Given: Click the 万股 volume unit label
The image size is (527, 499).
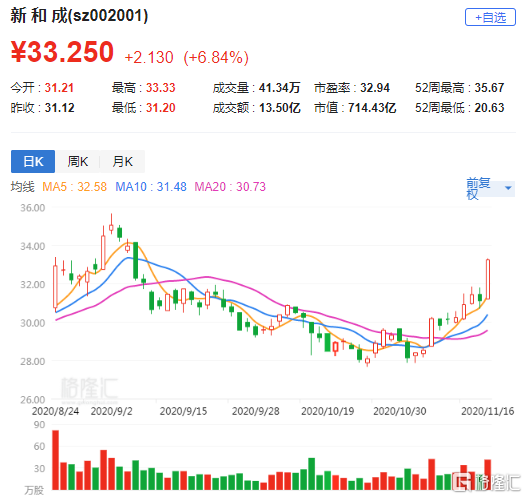Looking at the screenshot, I should [34, 491].
